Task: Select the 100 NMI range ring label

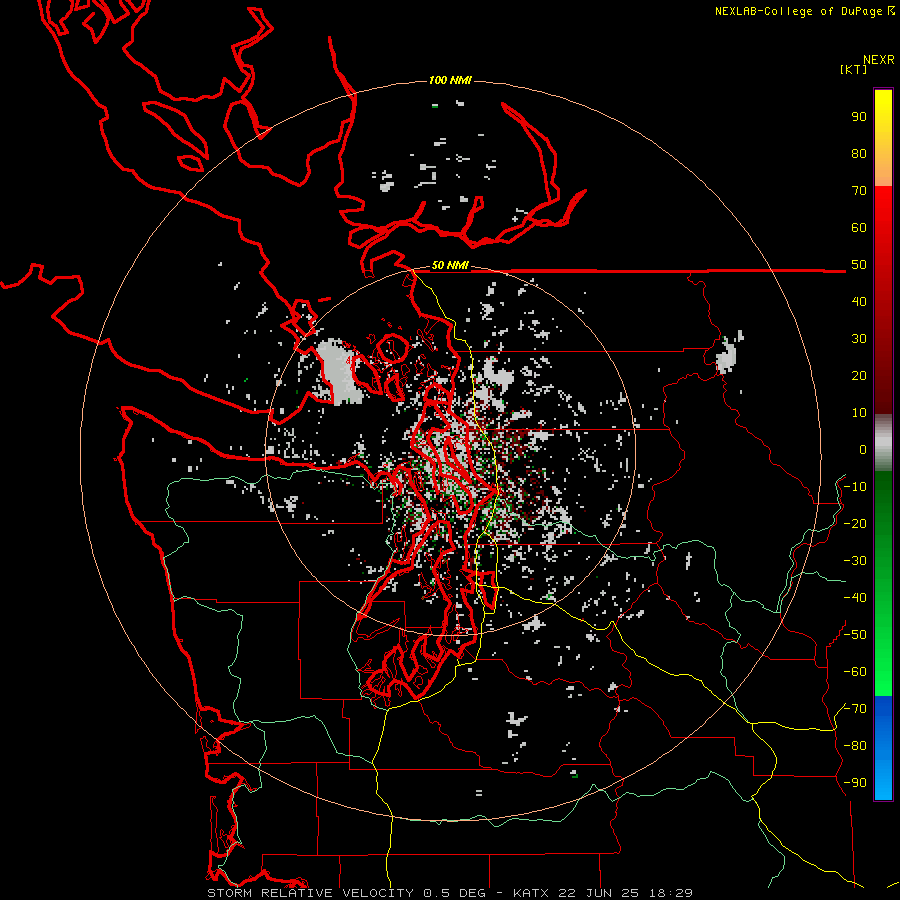Action: click(450, 80)
